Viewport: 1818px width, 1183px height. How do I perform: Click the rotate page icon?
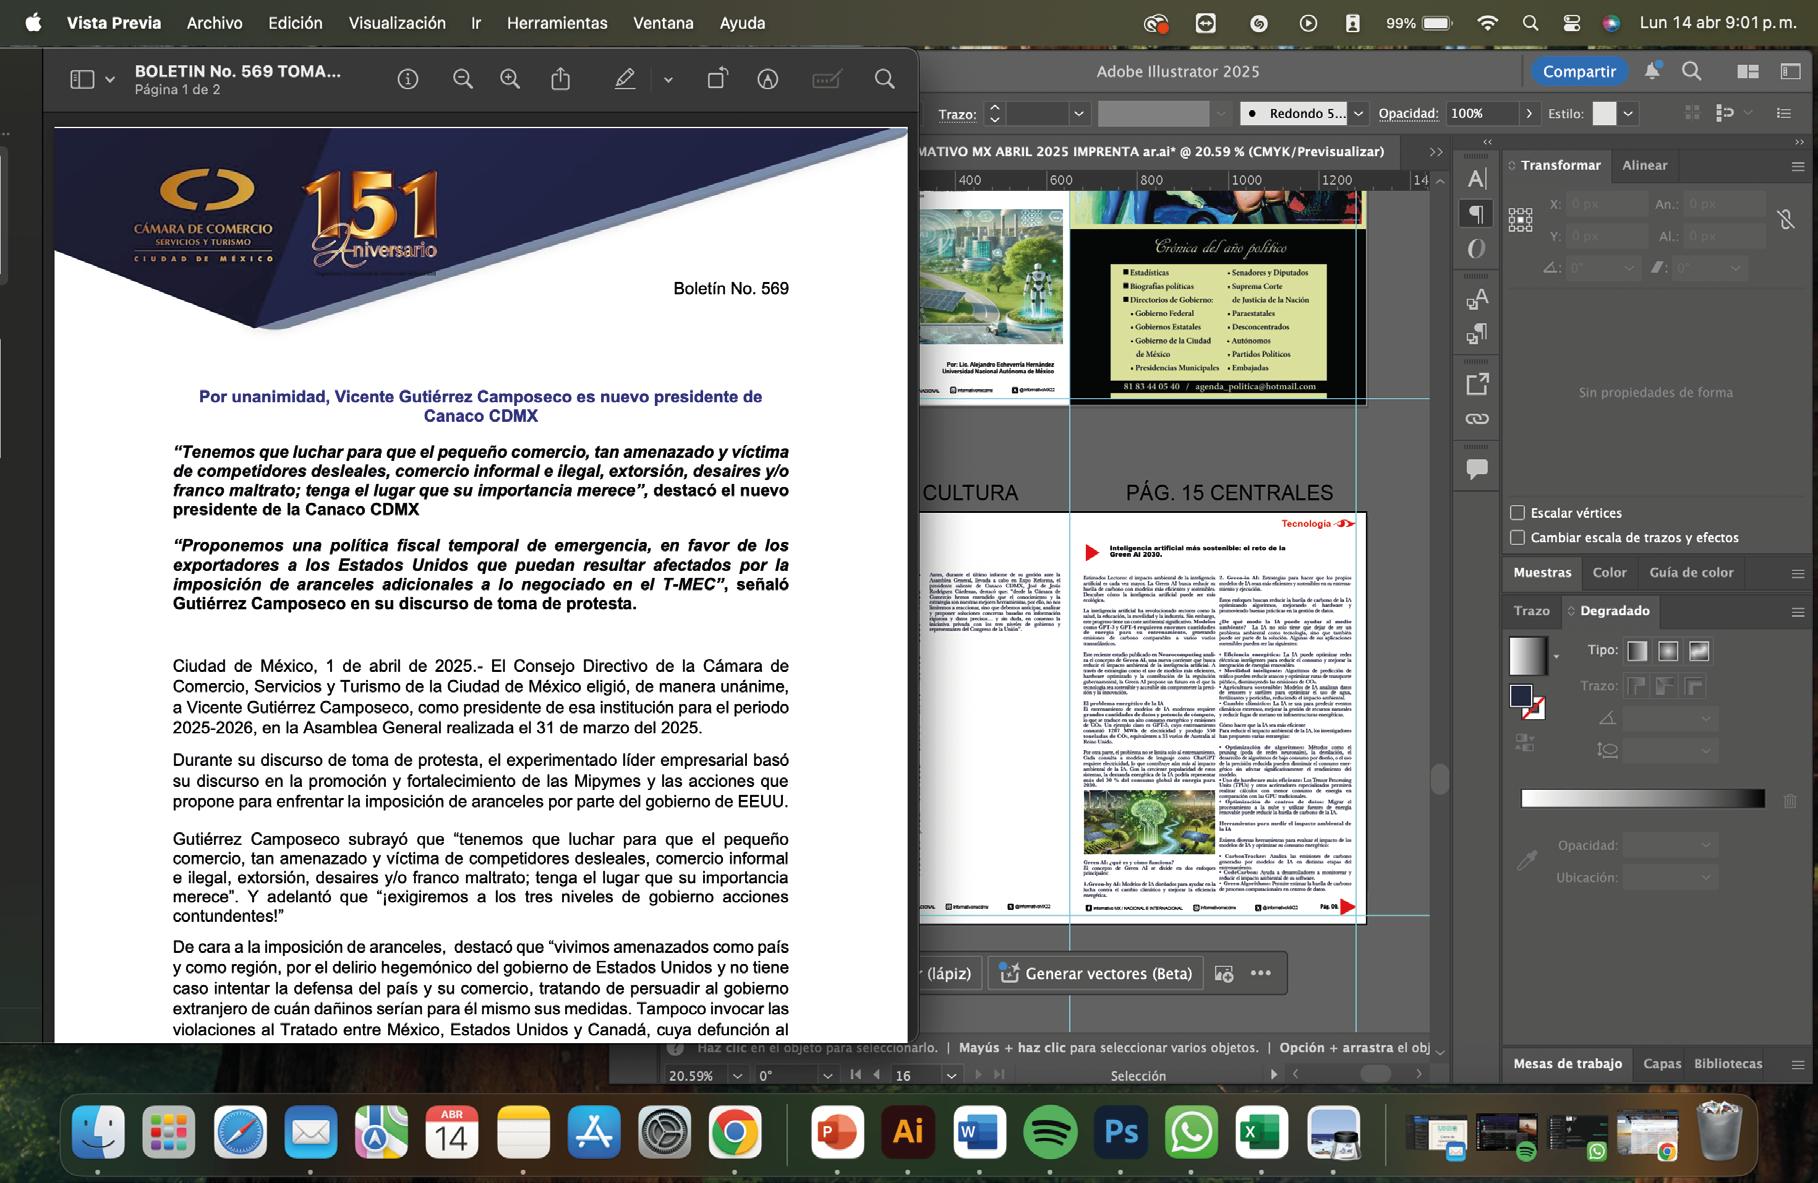click(x=717, y=79)
